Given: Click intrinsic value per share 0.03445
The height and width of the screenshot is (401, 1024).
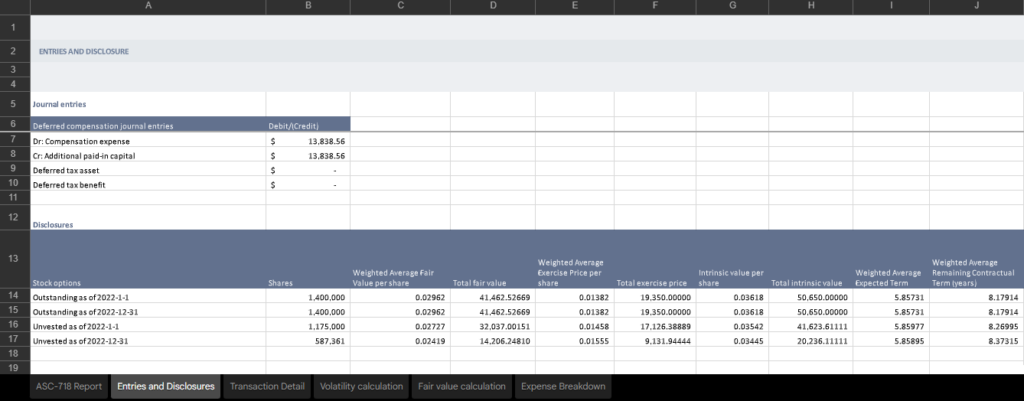Looking at the screenshot, I should click(732, 340).
